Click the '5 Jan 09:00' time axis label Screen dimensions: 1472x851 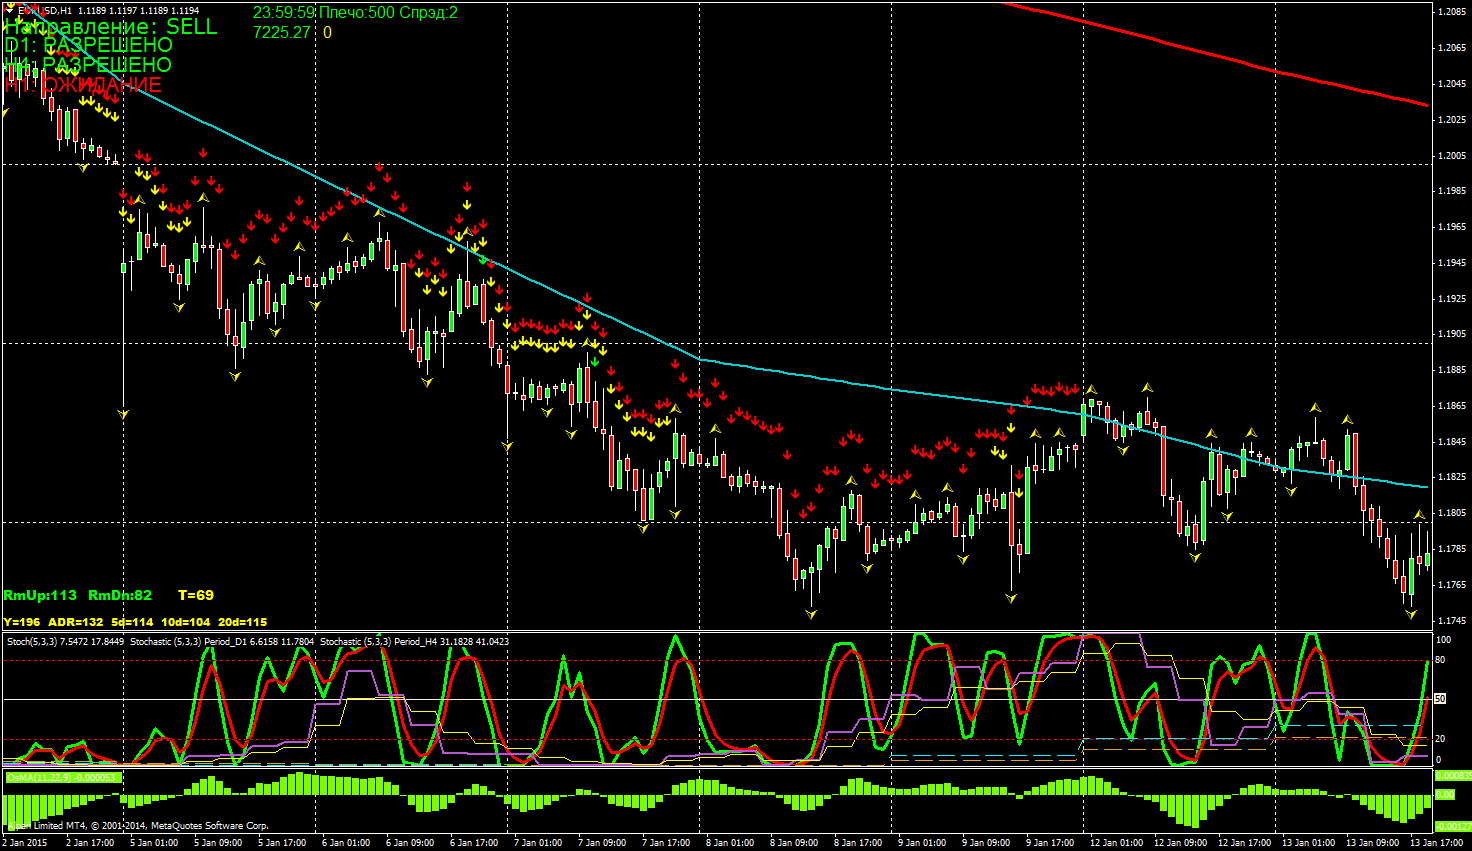[x=218, y=843]
